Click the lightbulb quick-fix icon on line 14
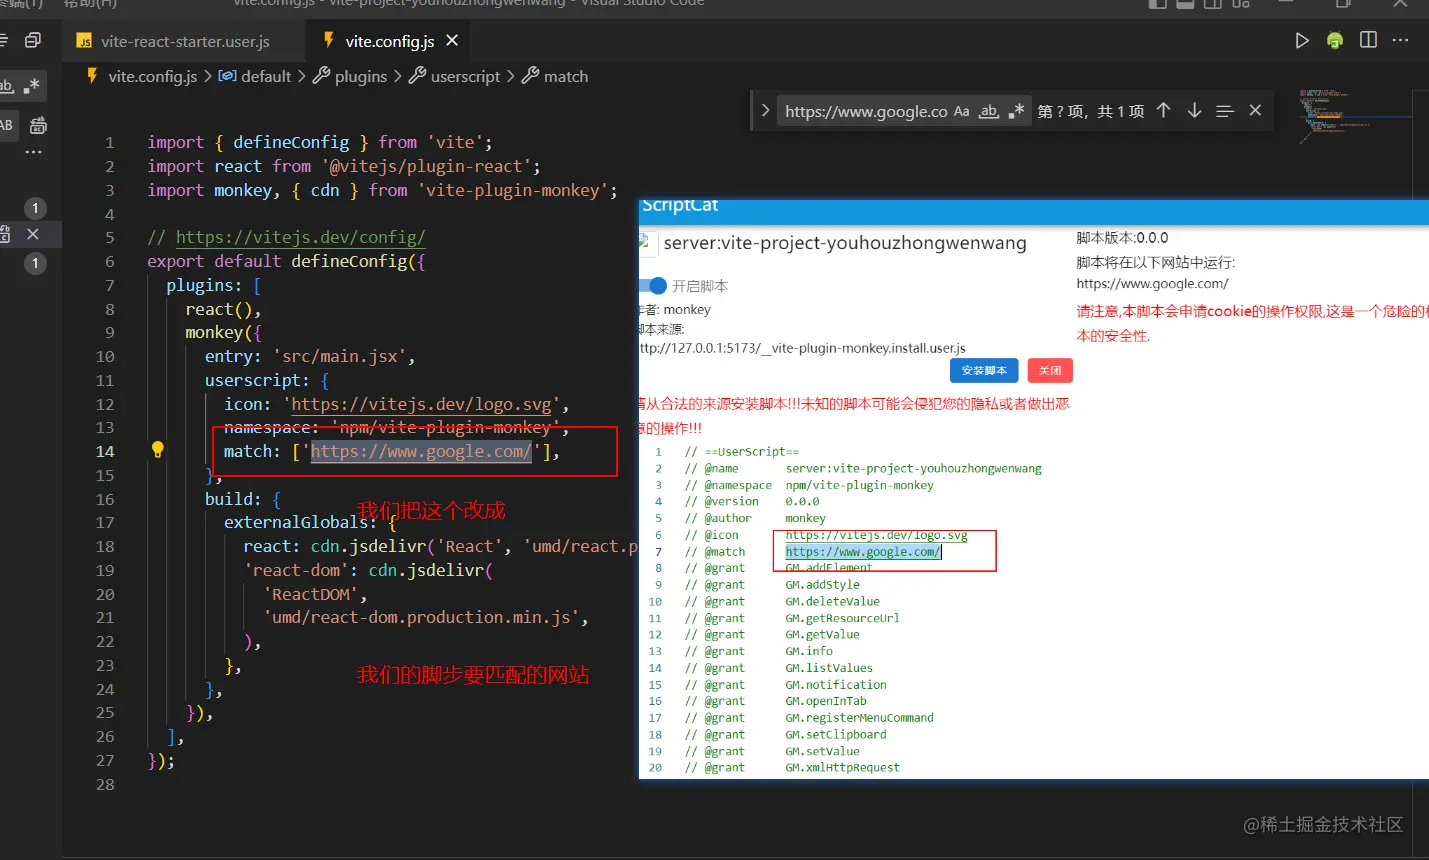Viewport: 1429px width, 860px height. tap(157, 450)
